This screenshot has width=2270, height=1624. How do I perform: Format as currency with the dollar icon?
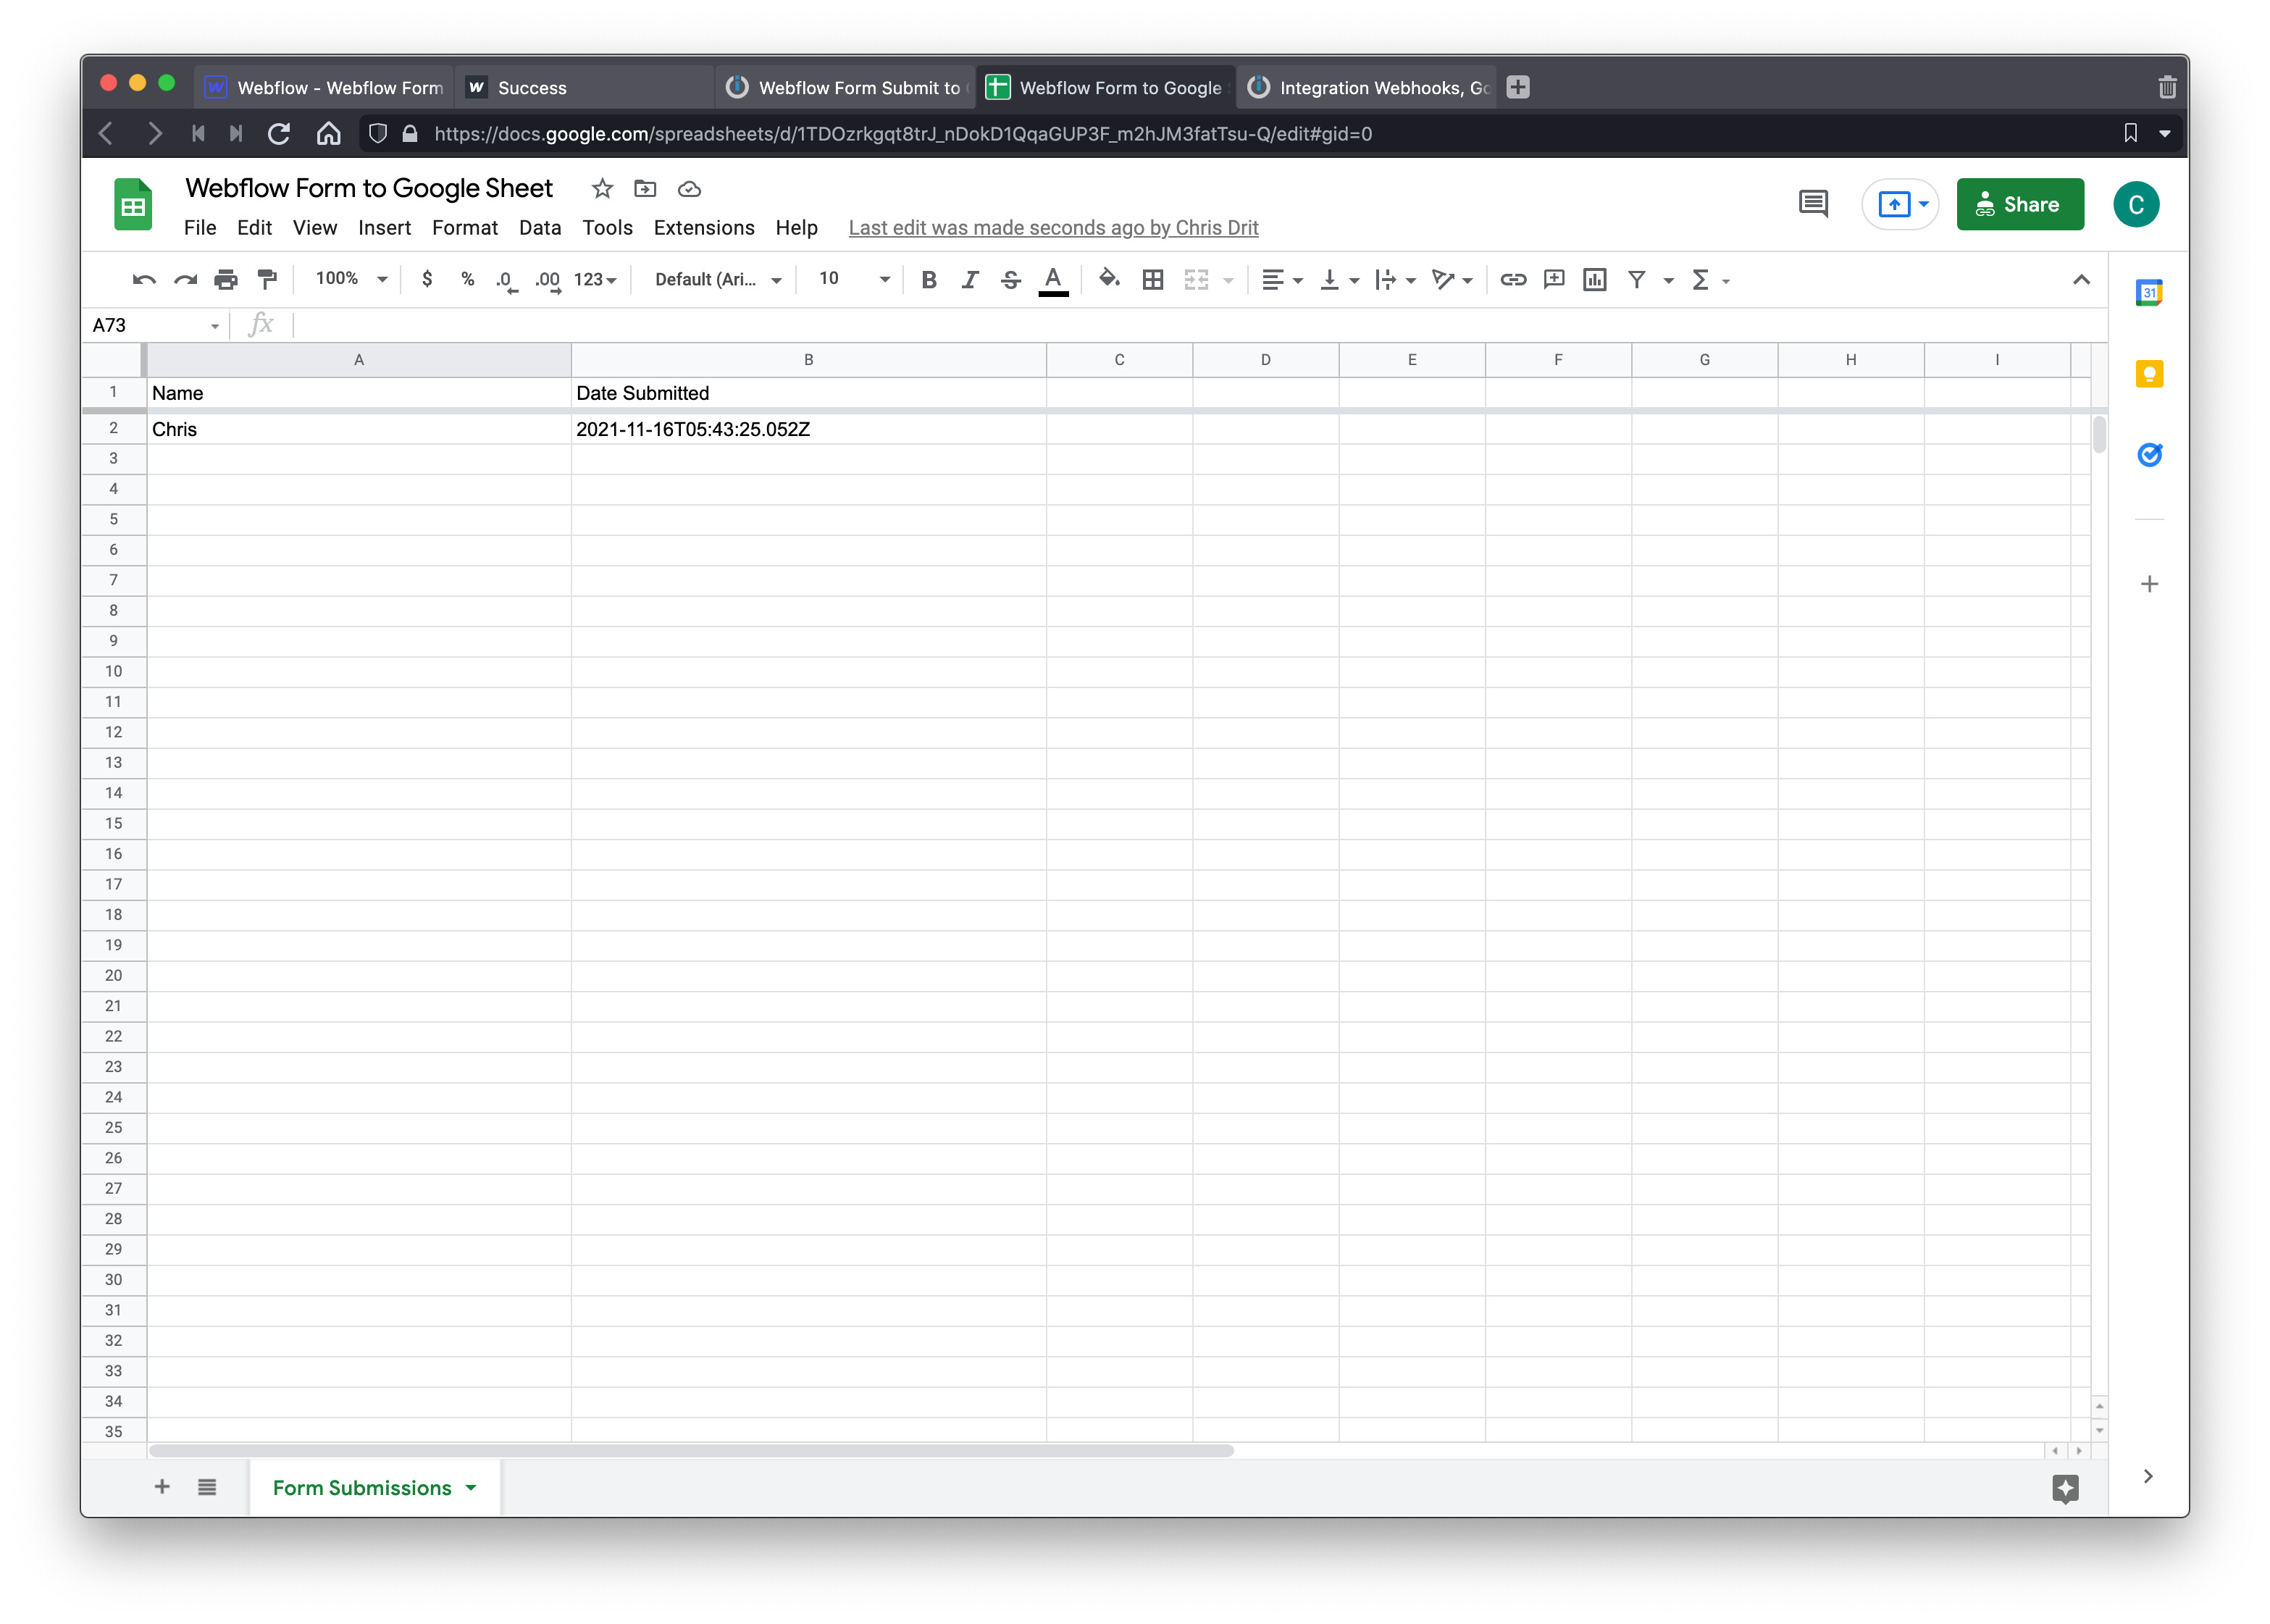pyautogui.click(x=427, y=279)
